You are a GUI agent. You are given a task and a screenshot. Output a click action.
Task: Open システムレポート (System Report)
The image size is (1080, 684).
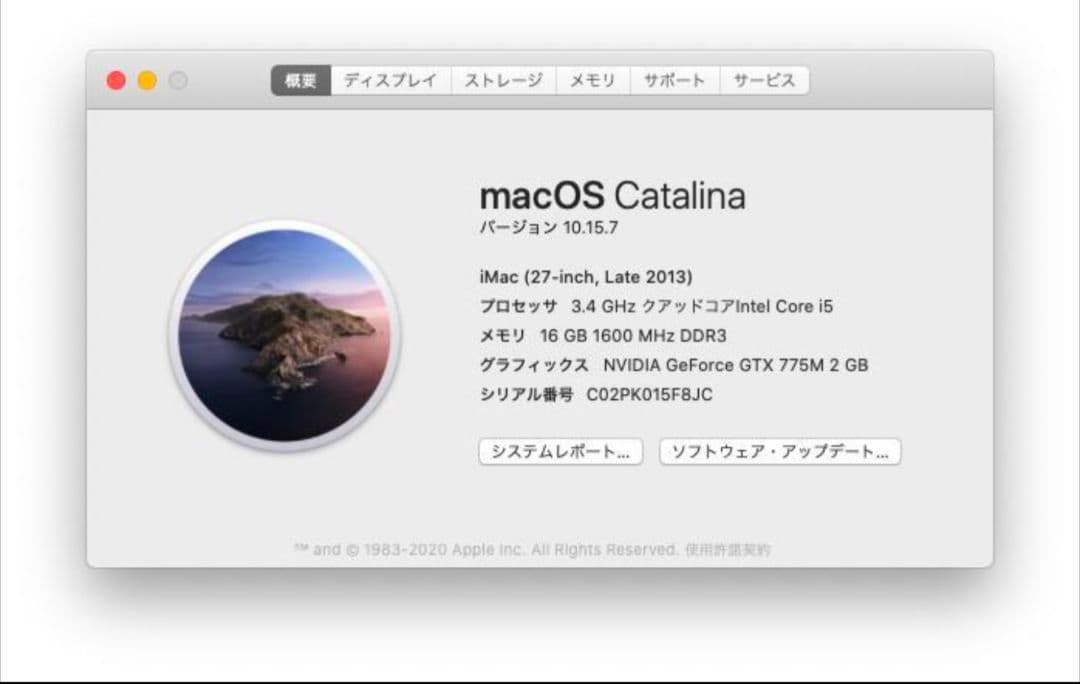(x=563, y=452)
